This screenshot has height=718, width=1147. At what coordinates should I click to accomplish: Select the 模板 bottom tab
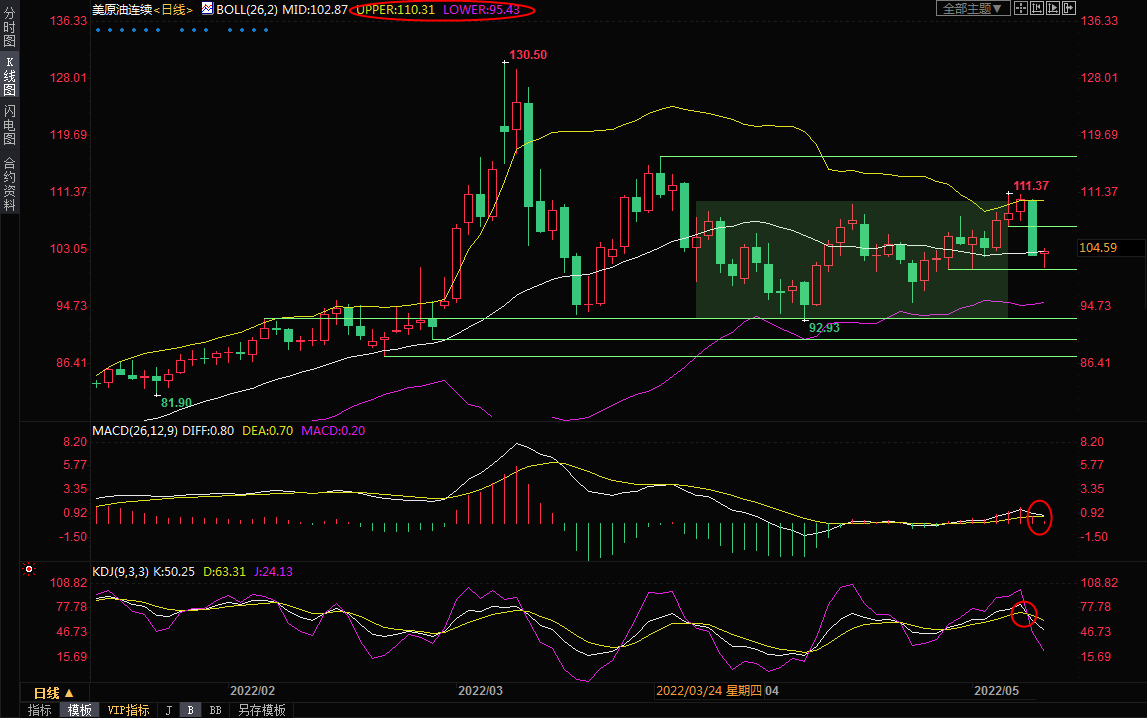80,710
